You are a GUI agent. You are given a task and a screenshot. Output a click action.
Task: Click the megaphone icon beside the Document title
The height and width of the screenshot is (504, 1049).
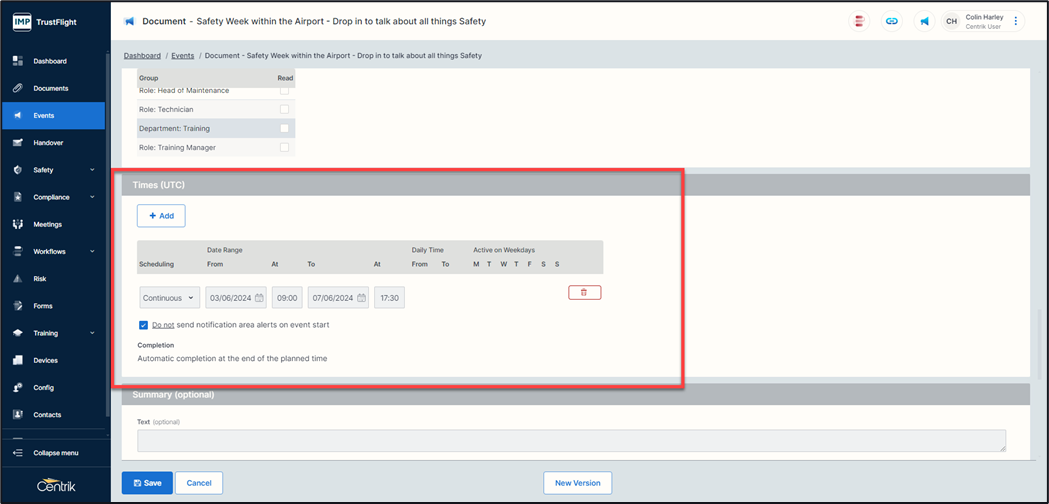click(130, 21)
